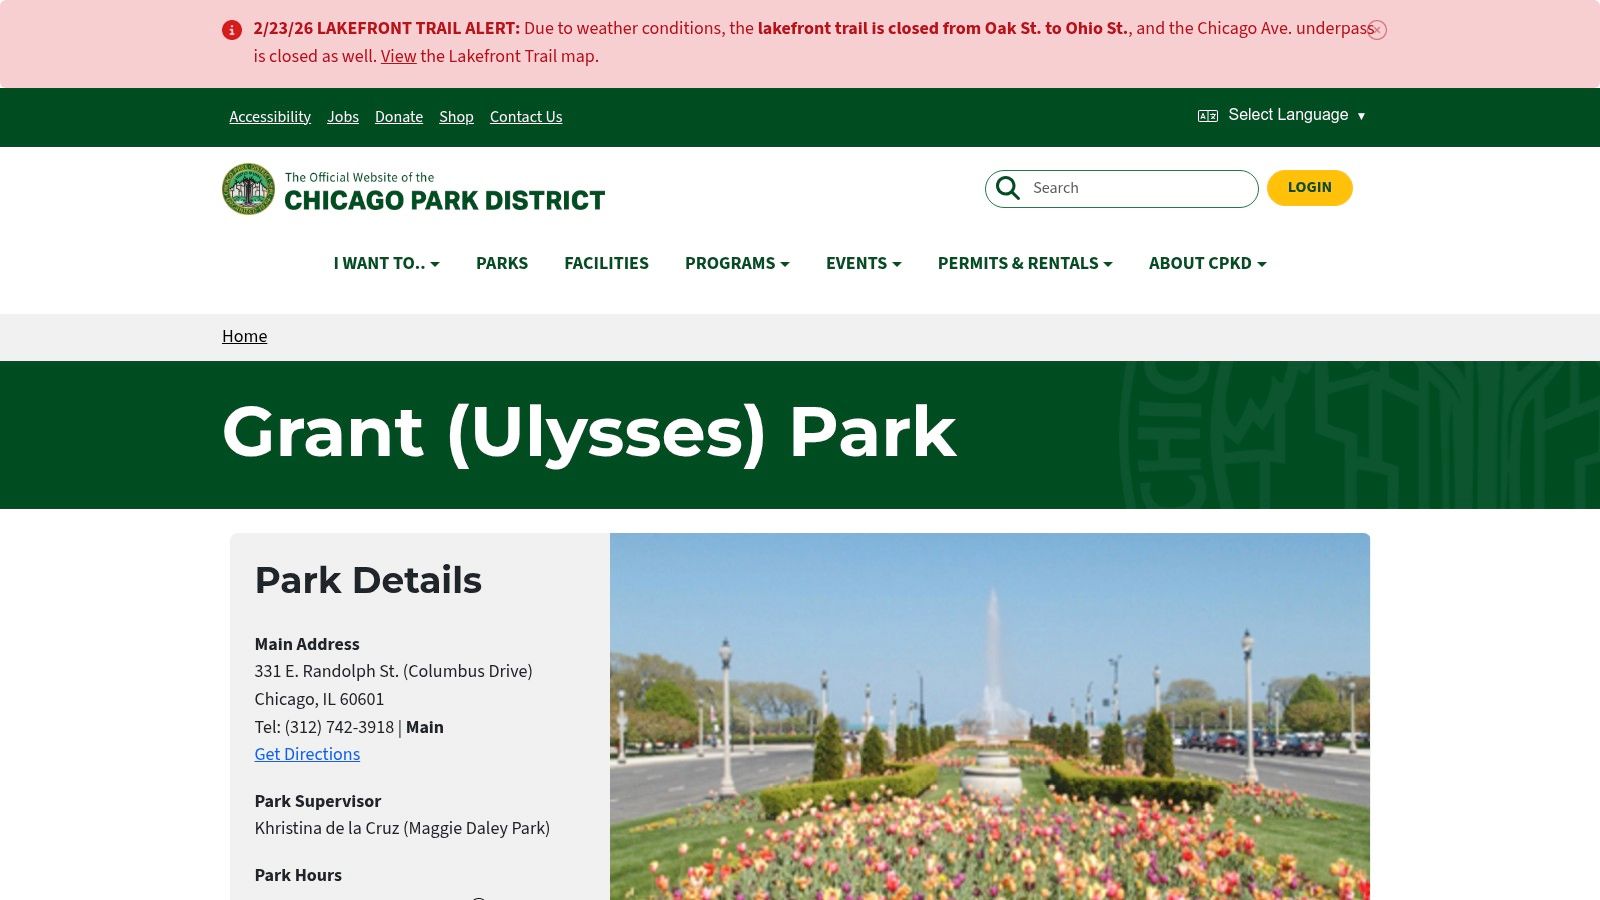Viewport: 1600px width, 900px height.
Task: Click the yellow LOGIN button
Action: click(1309, 188)
